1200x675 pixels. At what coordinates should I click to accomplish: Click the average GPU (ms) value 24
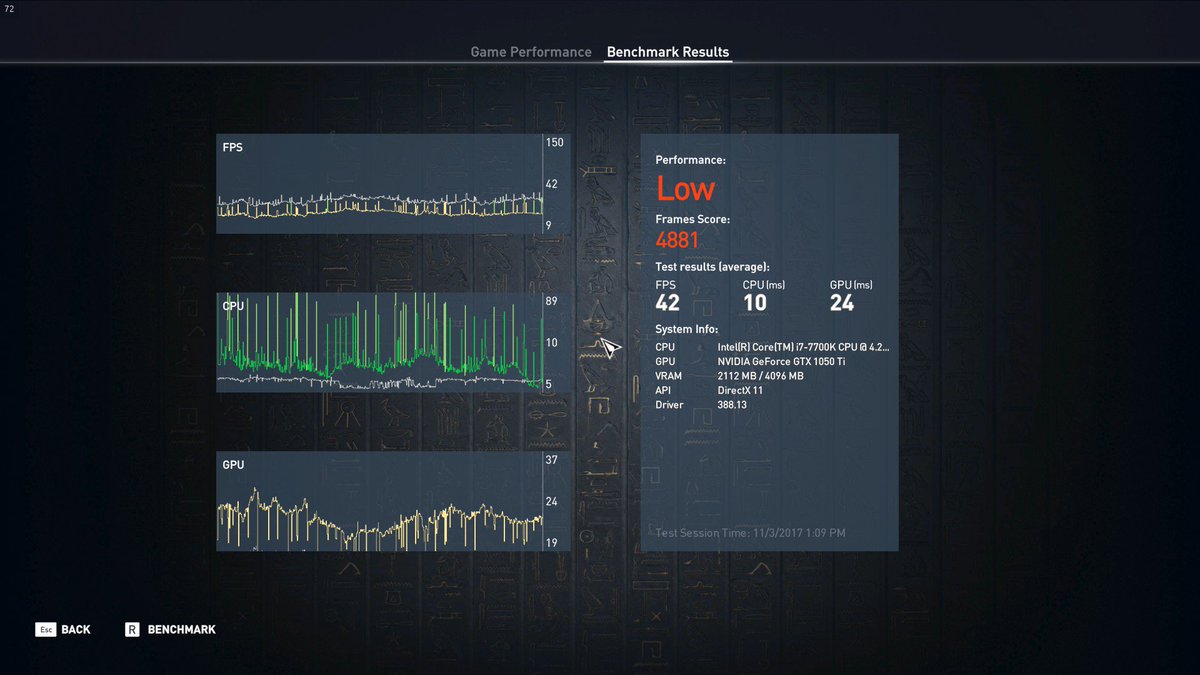[x=842, y=303]
